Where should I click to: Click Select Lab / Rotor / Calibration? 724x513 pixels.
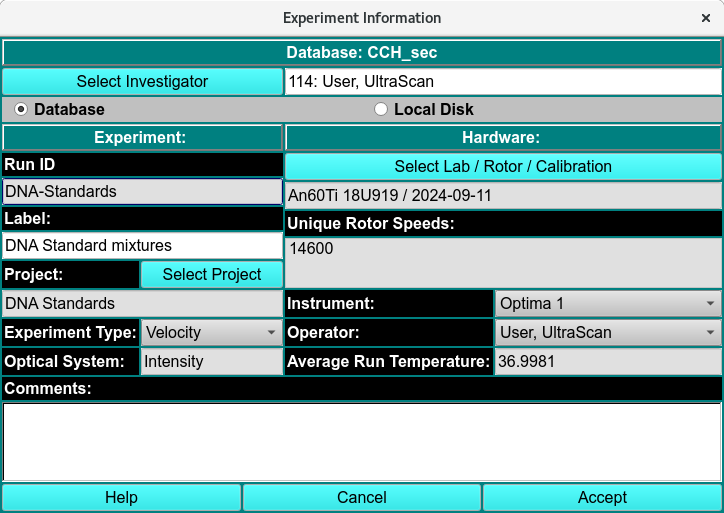pyautogui.click(x=503, y=166)
